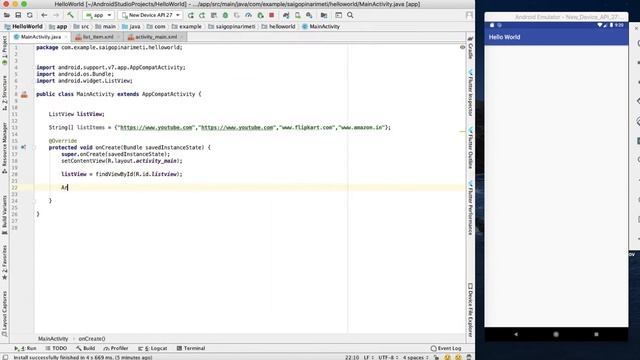This screenshot has height=360, width=640.
Task: Click the src breadcrumb folder
Action: point(81,27)
